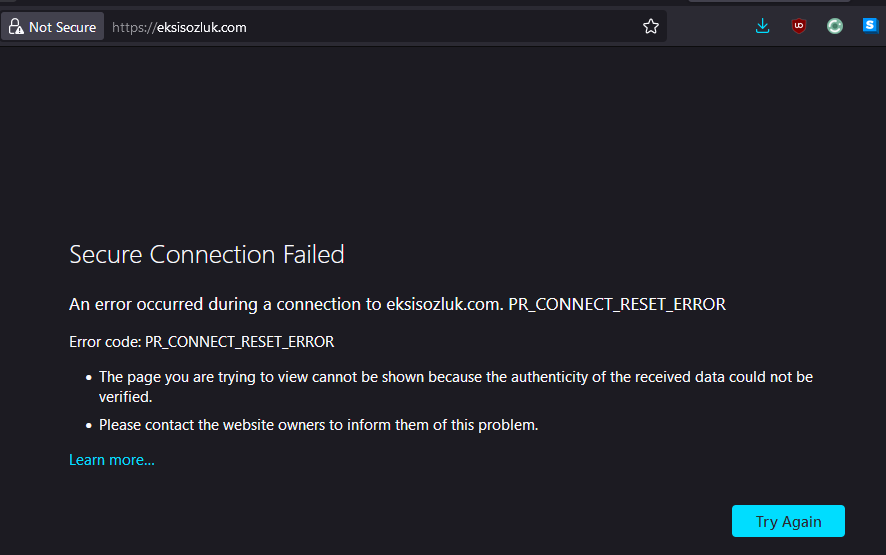Bookmark this page with the star icon
This screenshot has height=555, width=886.
(x=651, y=27)
